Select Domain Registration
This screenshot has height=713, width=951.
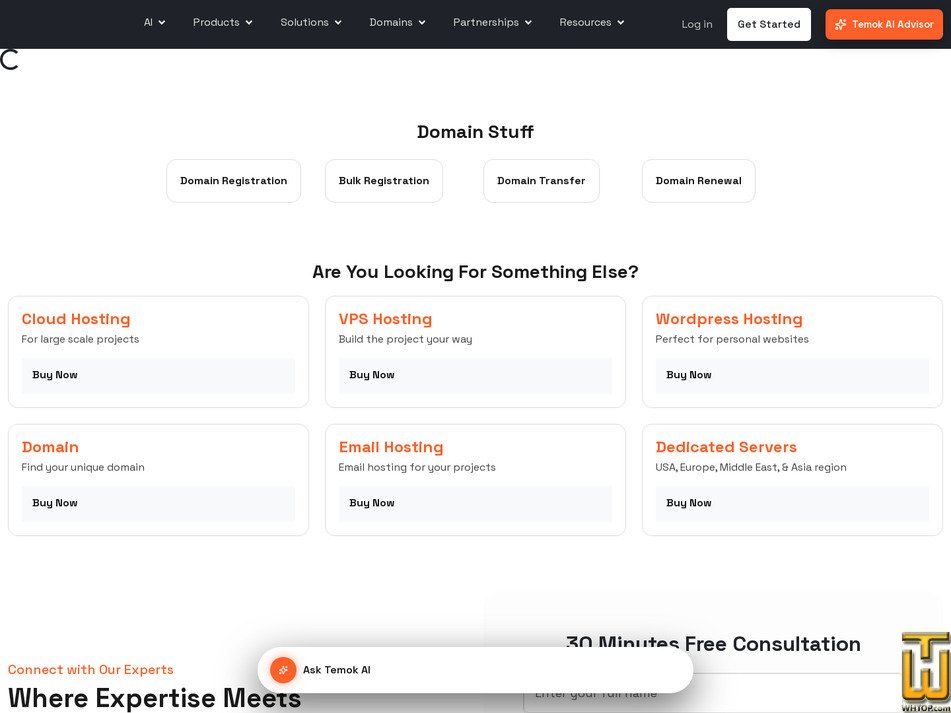(234, 181)
